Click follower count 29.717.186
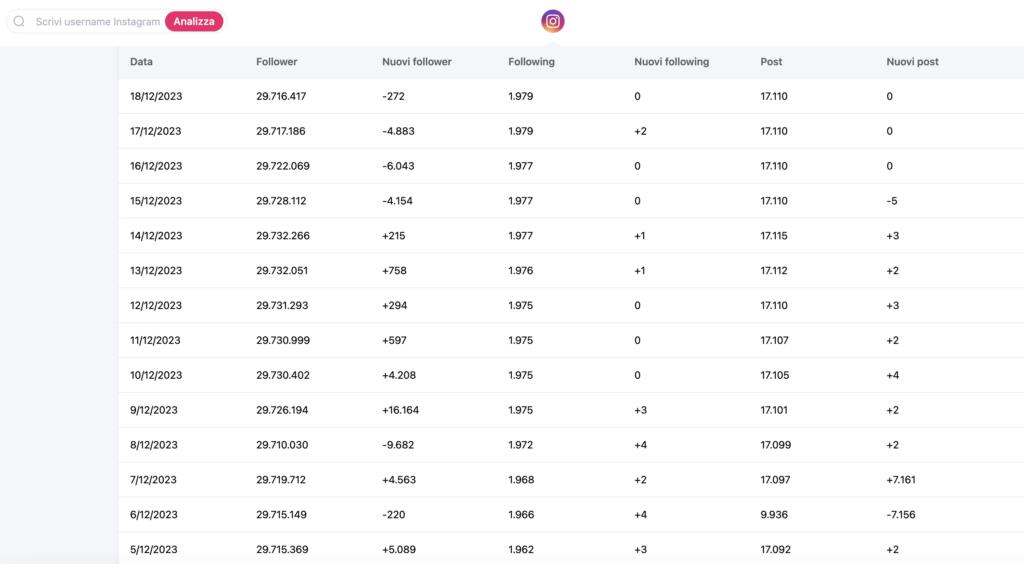 coord(281,131)
